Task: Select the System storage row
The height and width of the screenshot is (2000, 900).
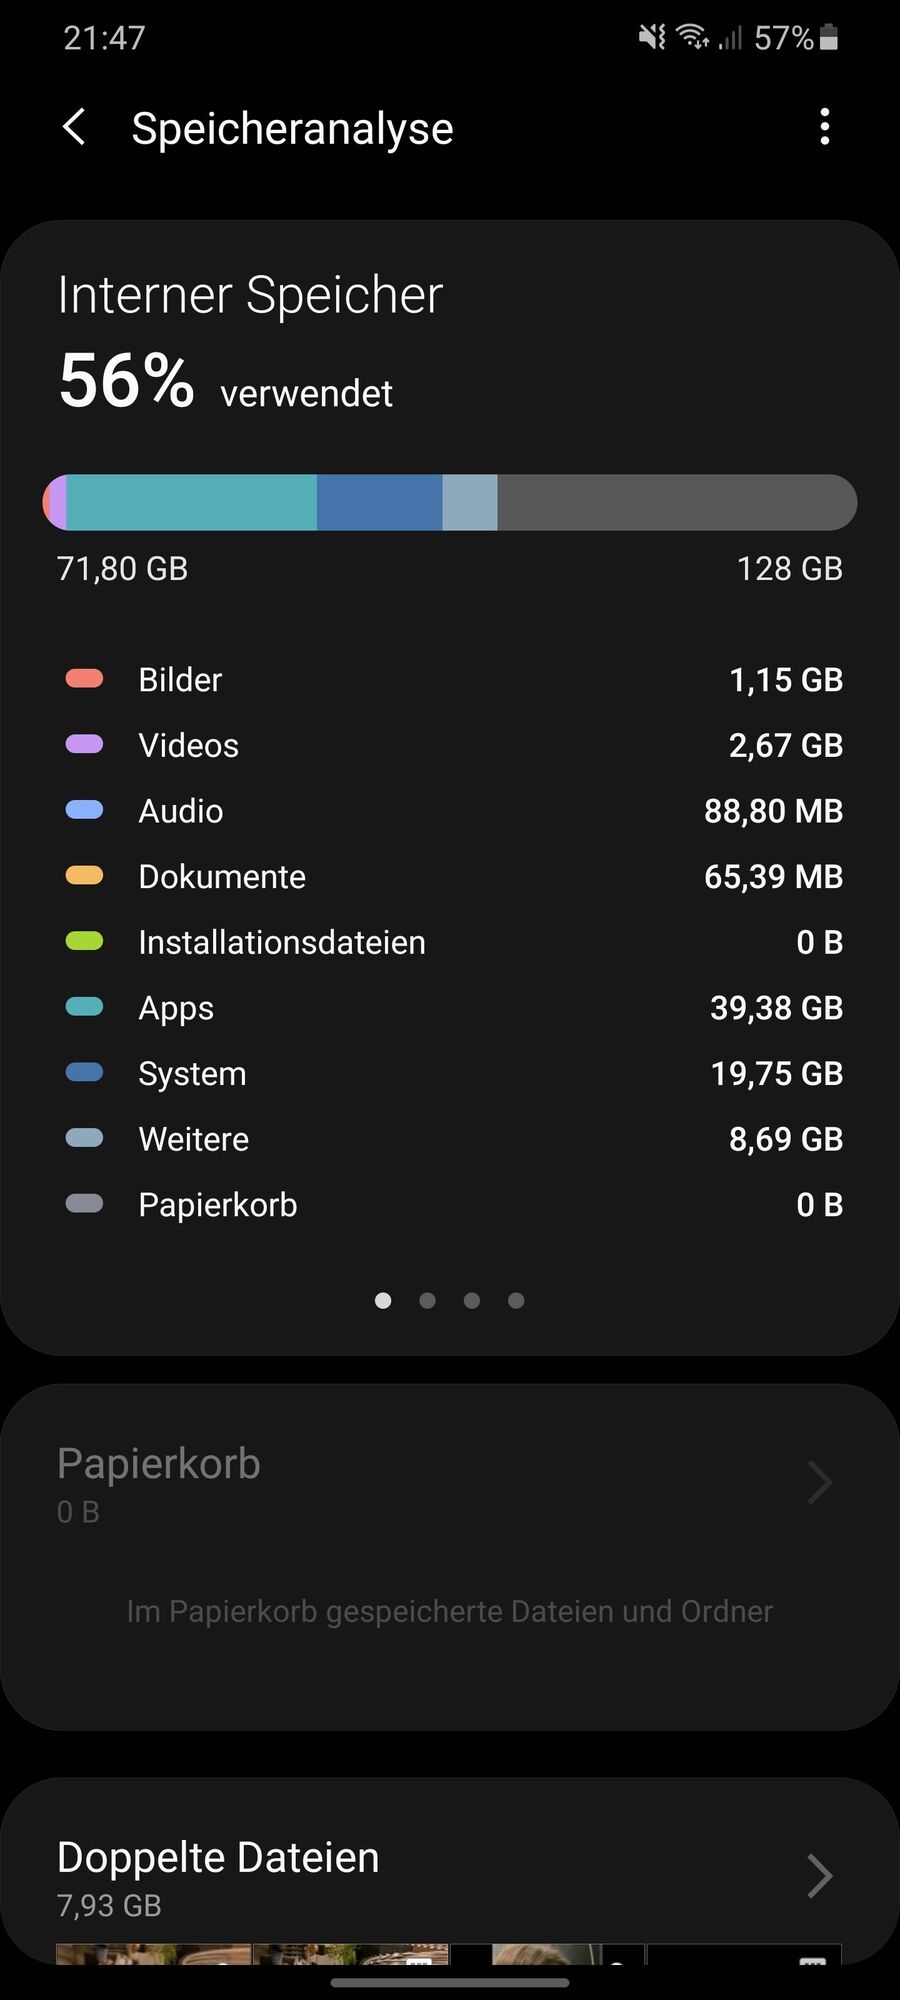Action: 450,1073
